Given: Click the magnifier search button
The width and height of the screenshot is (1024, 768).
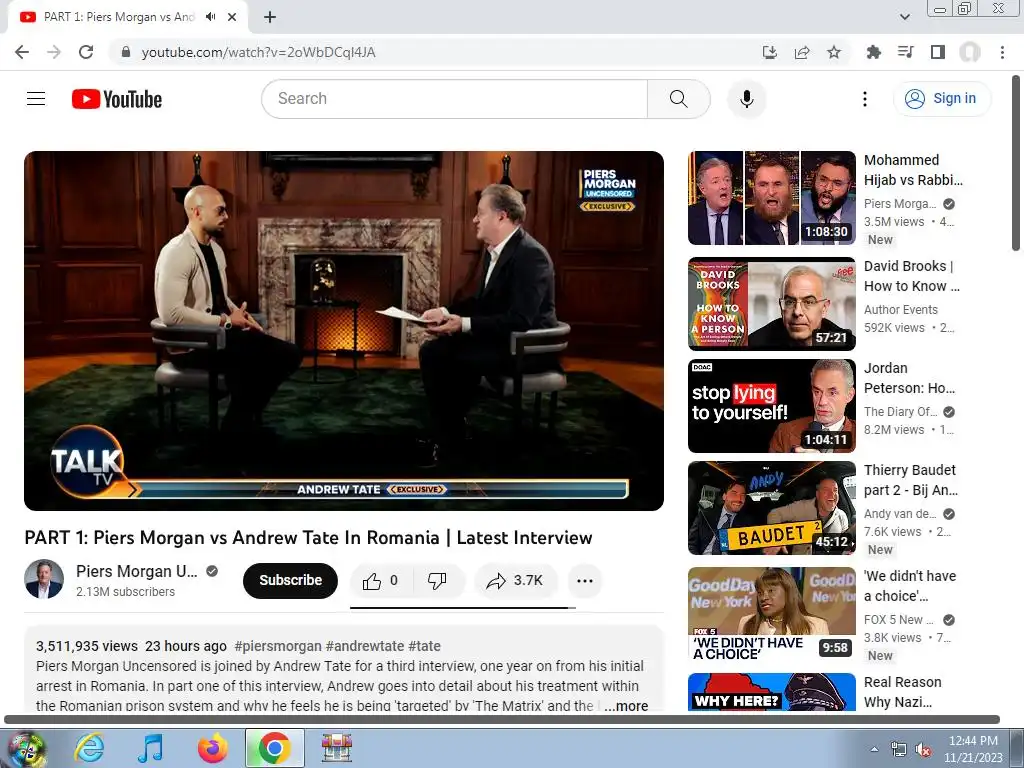Looking at the screenshot, I should tap(679, 99).
